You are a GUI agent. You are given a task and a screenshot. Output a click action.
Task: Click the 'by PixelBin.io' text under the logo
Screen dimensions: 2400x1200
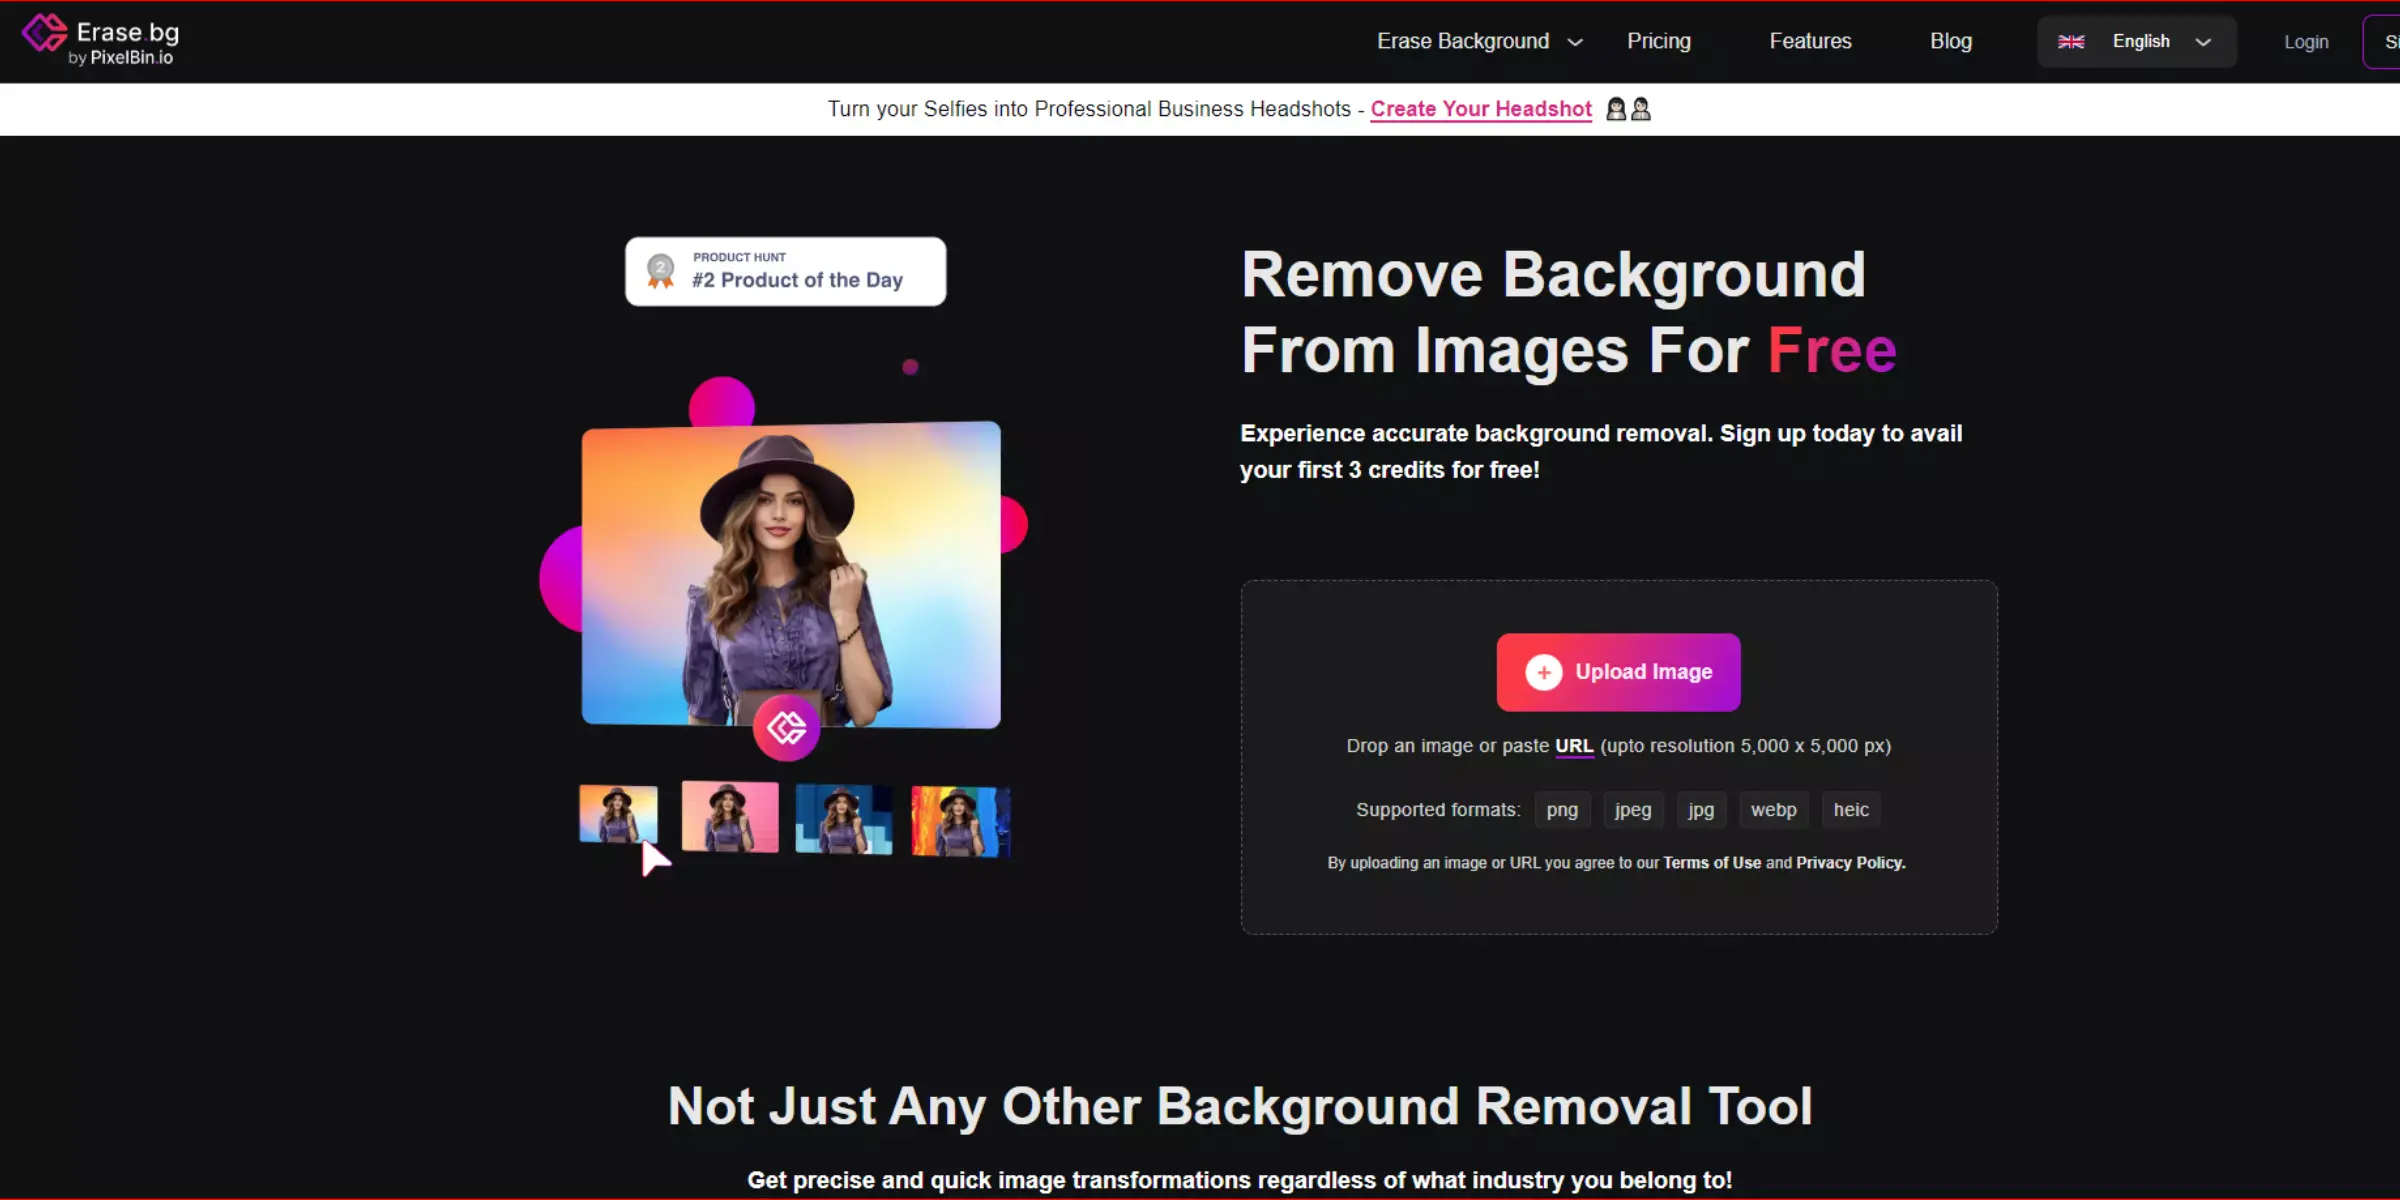120,58
